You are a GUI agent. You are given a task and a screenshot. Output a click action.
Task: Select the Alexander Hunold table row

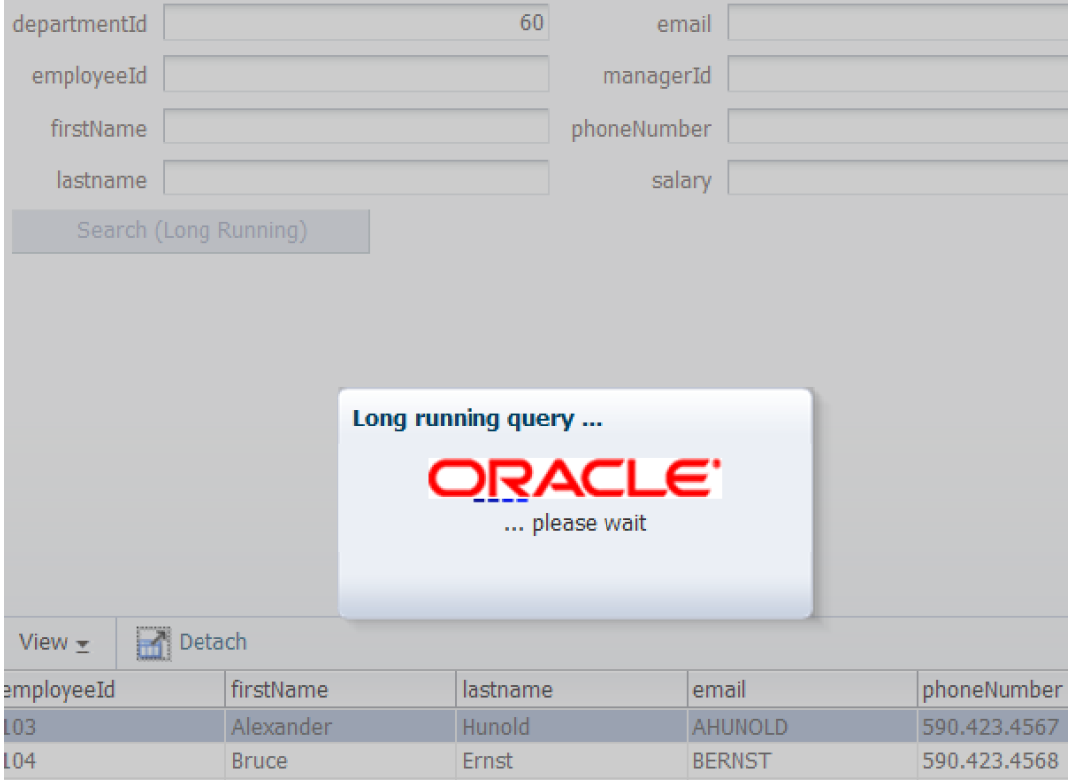tap(340, 727)
